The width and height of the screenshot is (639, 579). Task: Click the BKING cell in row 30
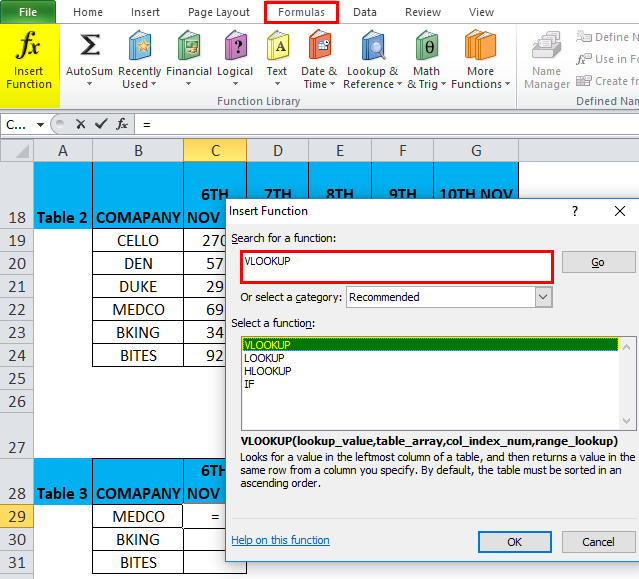[x=138, y=539]
